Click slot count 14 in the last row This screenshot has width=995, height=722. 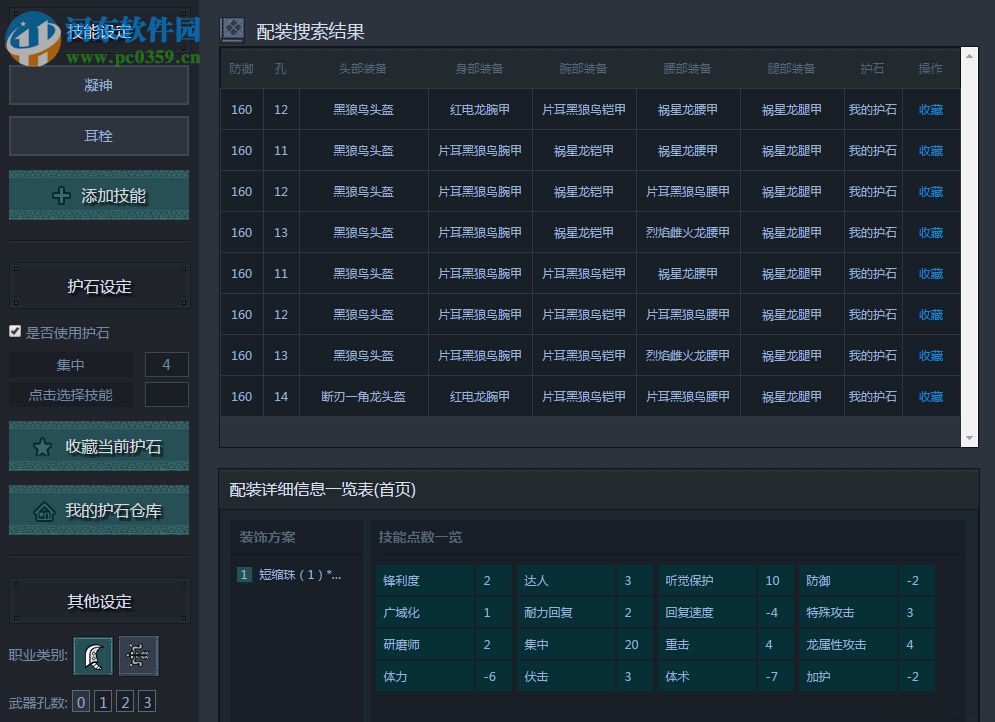(280, 396)
